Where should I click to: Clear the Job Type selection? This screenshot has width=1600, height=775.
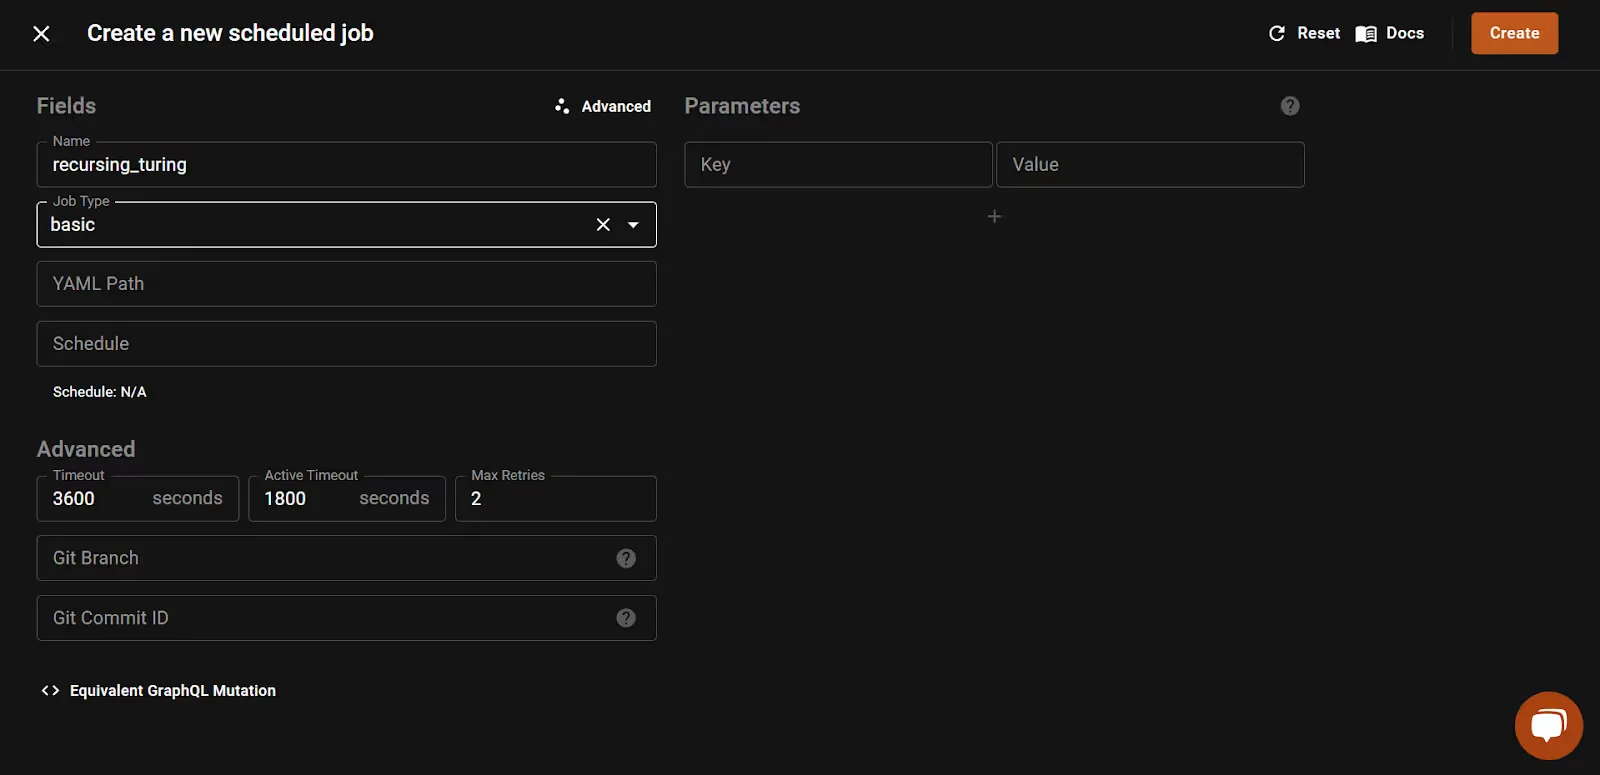pos(603,225)
